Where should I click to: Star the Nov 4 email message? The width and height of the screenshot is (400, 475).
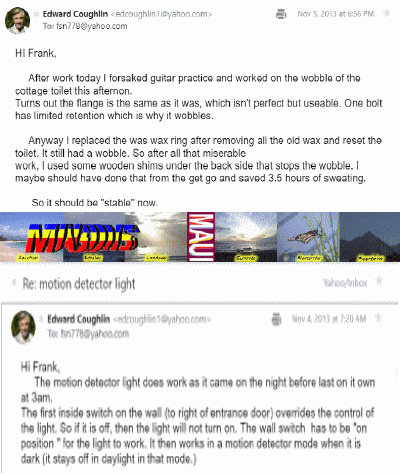click(x=378, y=318)
